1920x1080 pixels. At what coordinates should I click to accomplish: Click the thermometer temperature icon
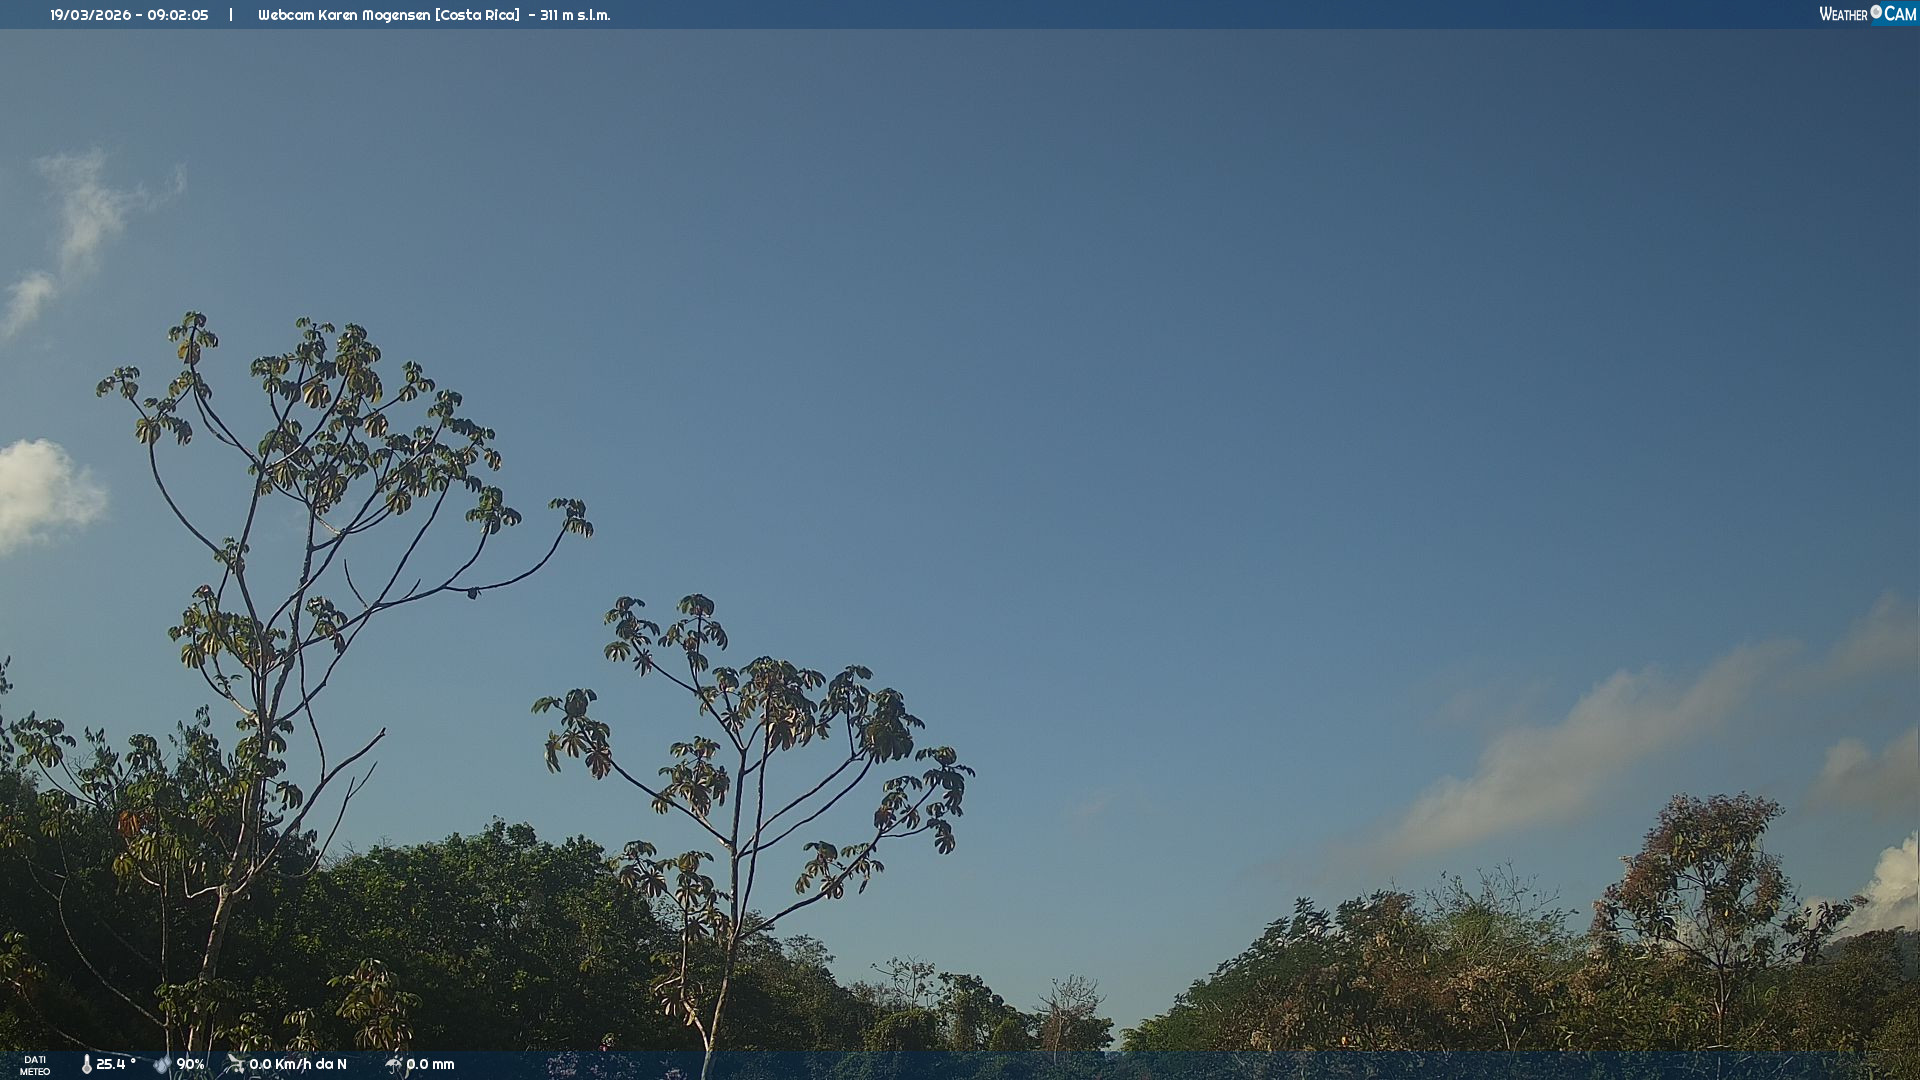click(86, 1064)
